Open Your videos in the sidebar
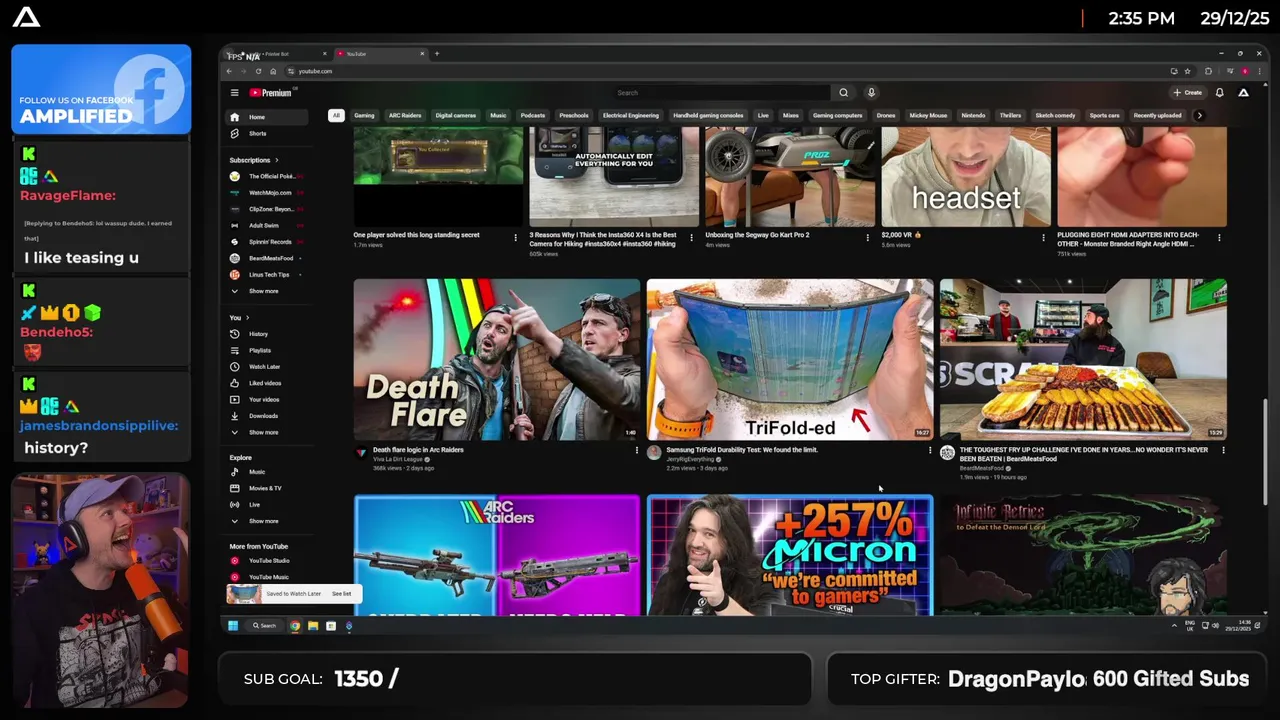This screenshot has height=720, width=1280. [x=267, y=399]
